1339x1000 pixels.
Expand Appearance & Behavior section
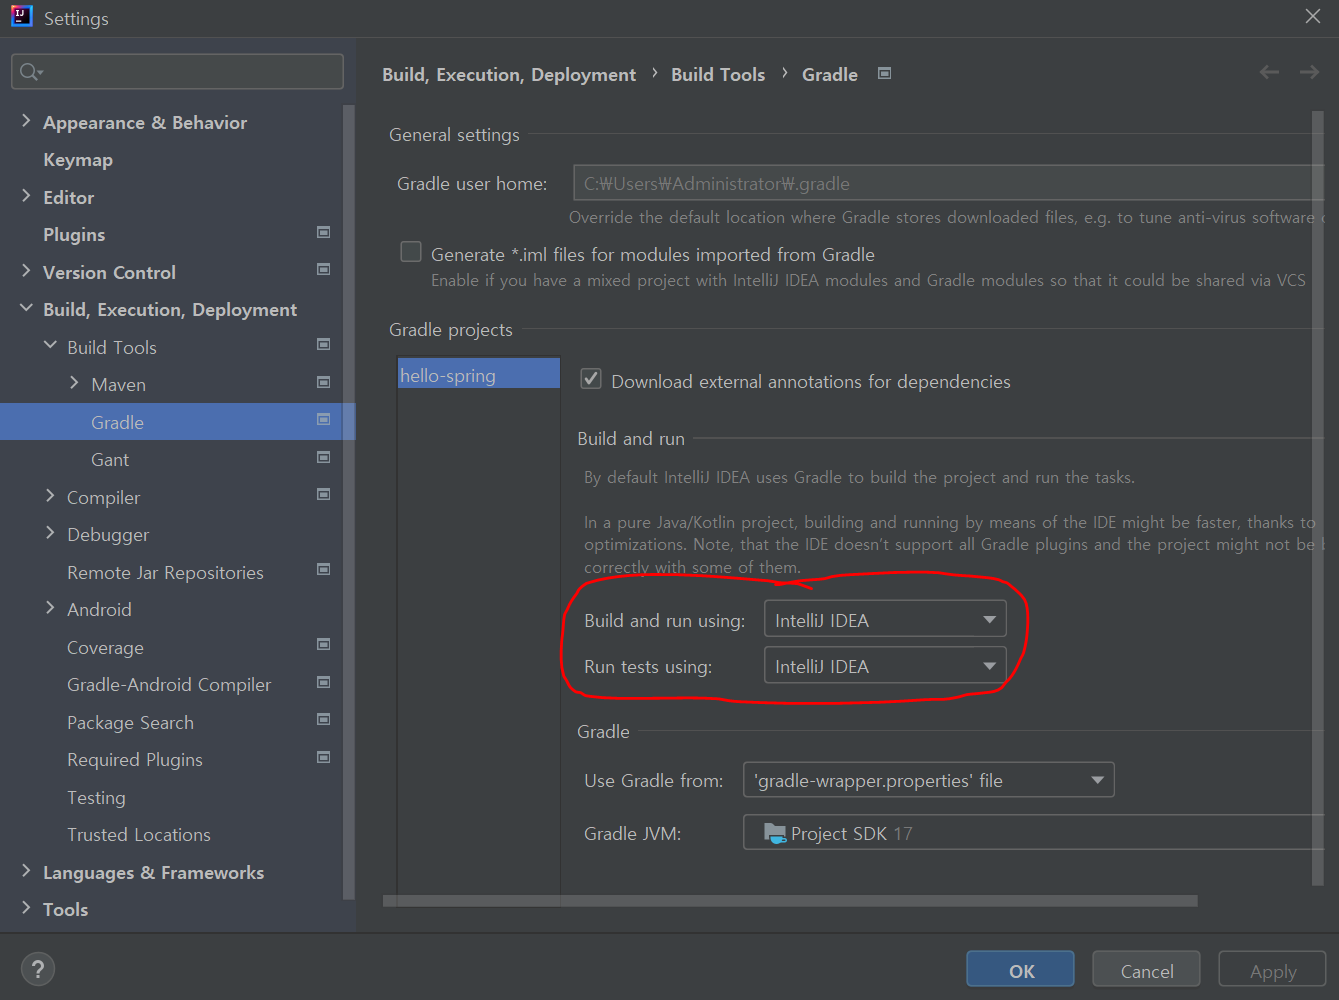26,120
